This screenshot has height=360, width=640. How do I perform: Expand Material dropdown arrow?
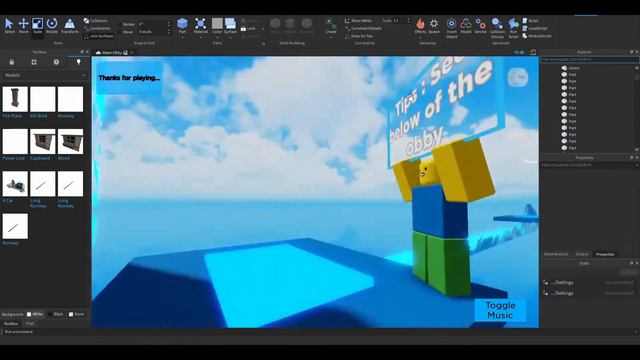pos(200,37)
